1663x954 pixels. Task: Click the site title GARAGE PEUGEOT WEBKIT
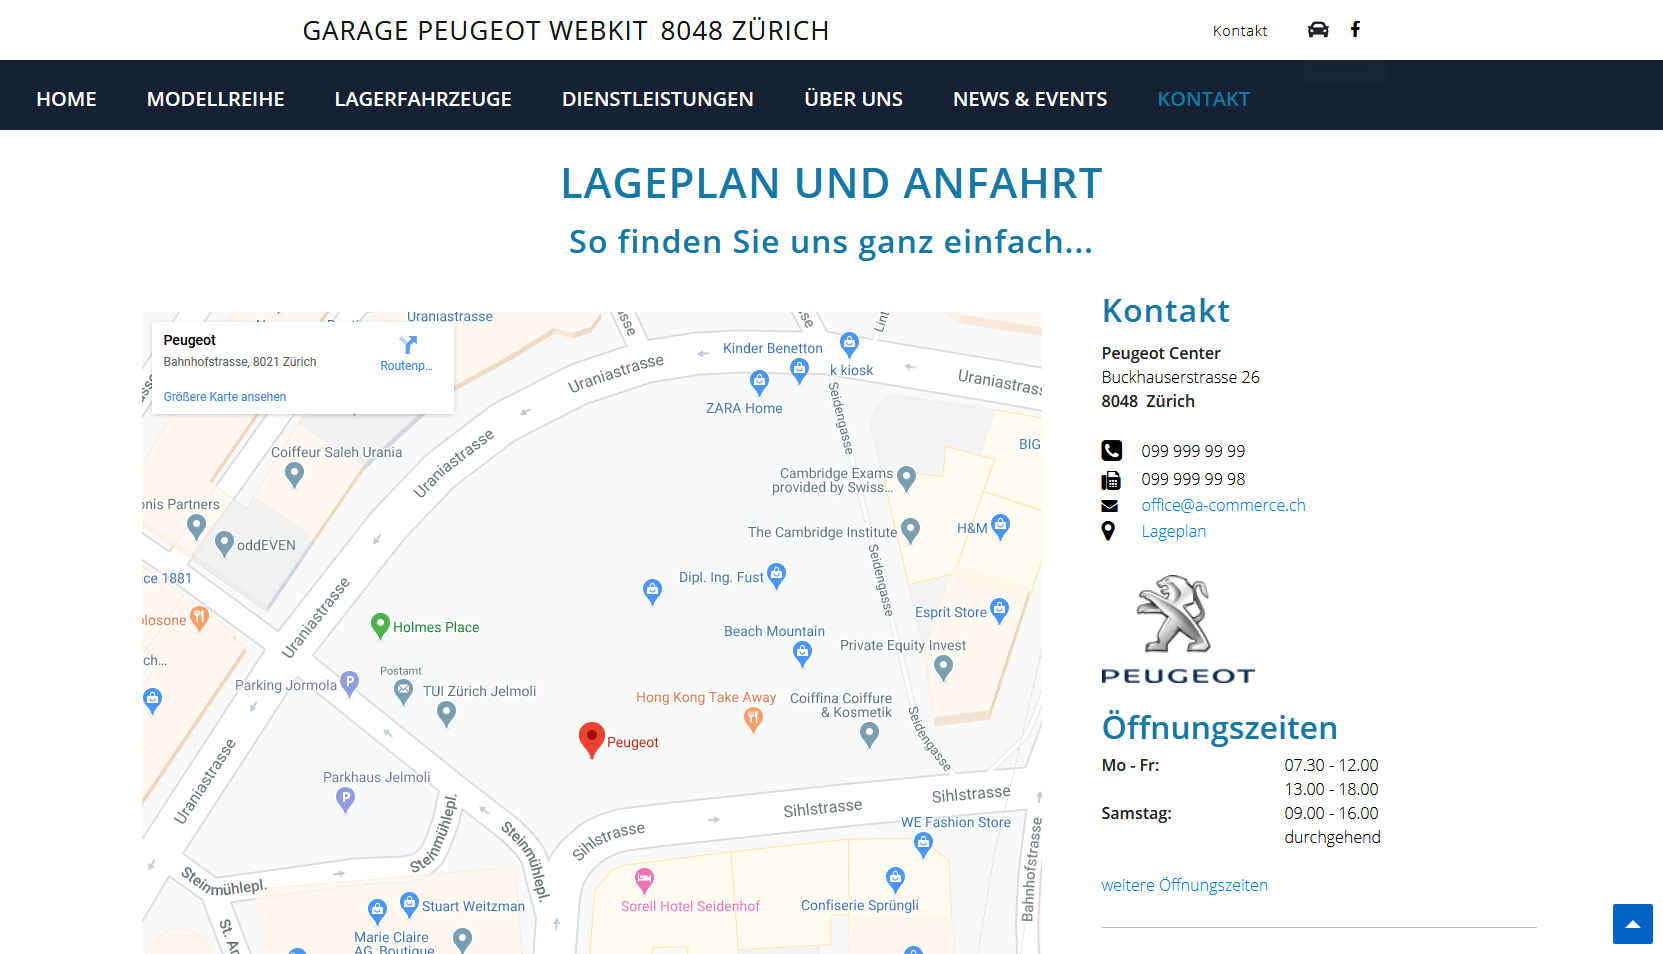475,31
